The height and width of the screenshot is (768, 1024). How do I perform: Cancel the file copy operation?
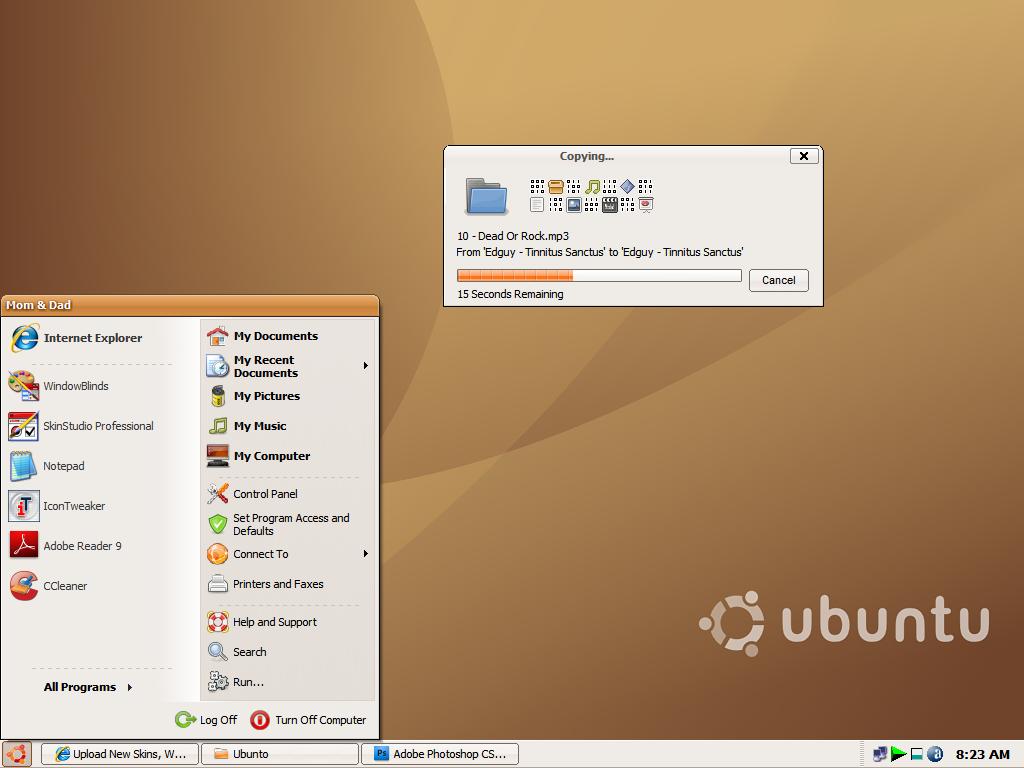778,280
